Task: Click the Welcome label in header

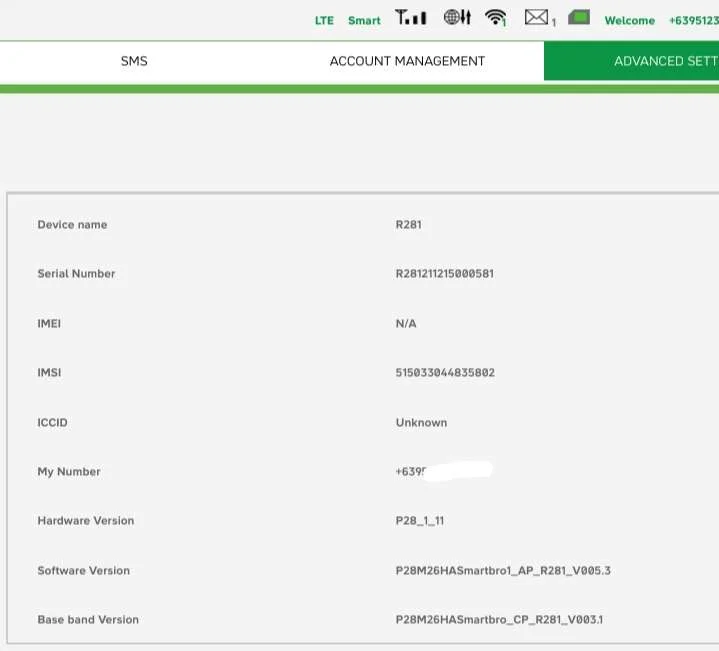Action: tap(630, 21)
